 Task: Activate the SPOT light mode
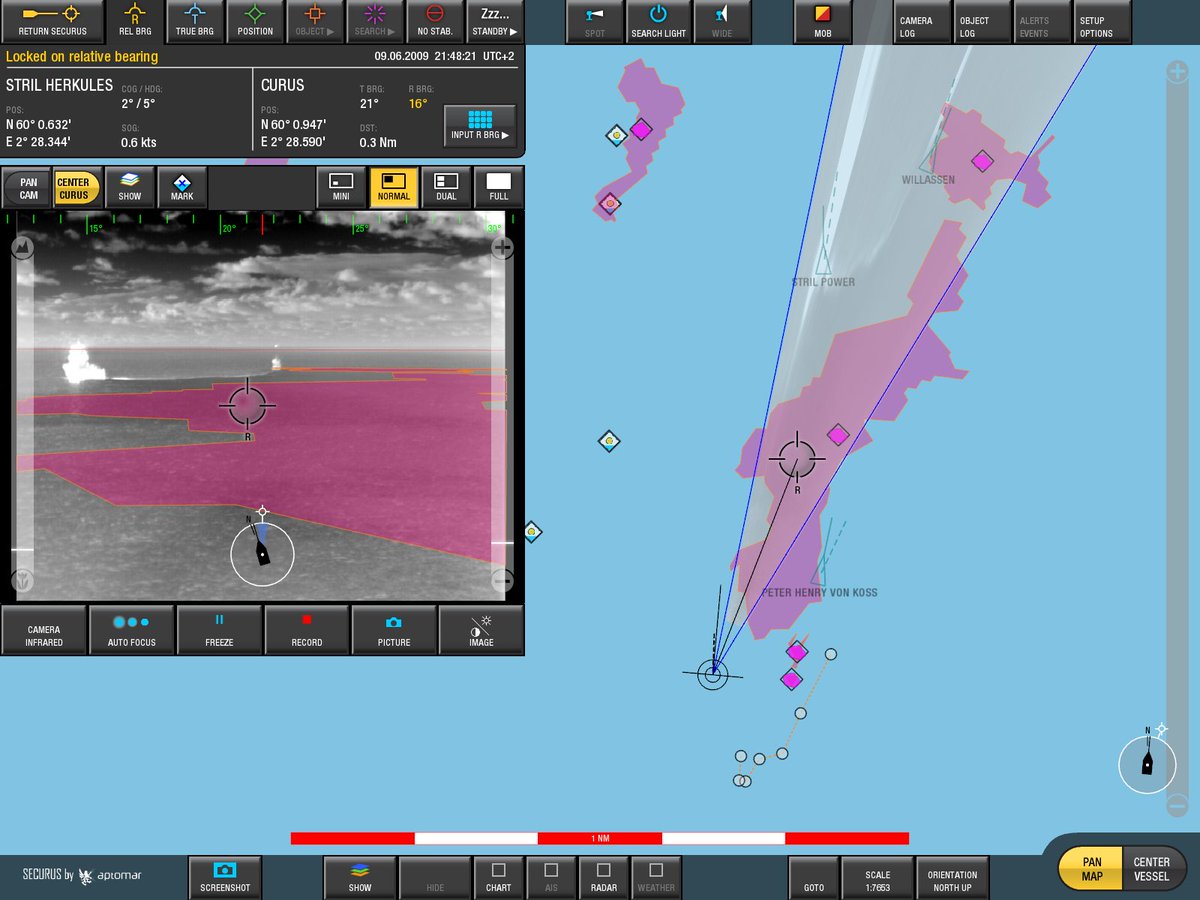pyautogui.click(x=595, y=21)
